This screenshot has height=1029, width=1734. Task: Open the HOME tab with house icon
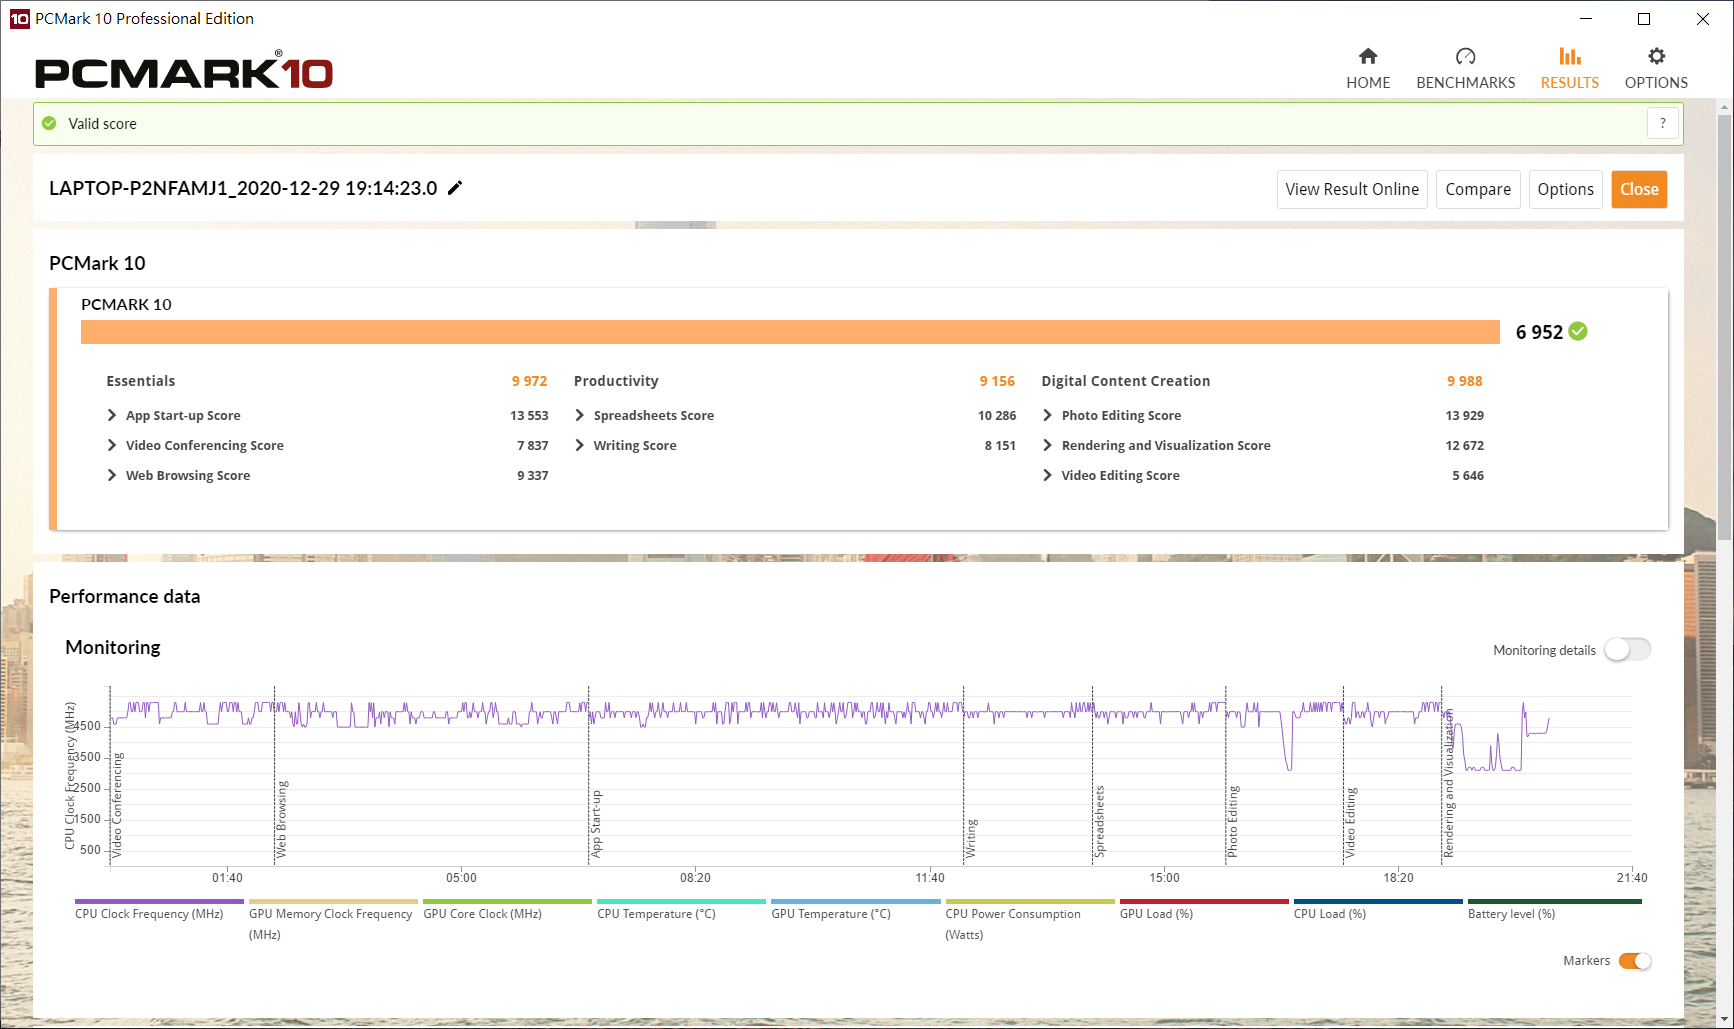1368,69
